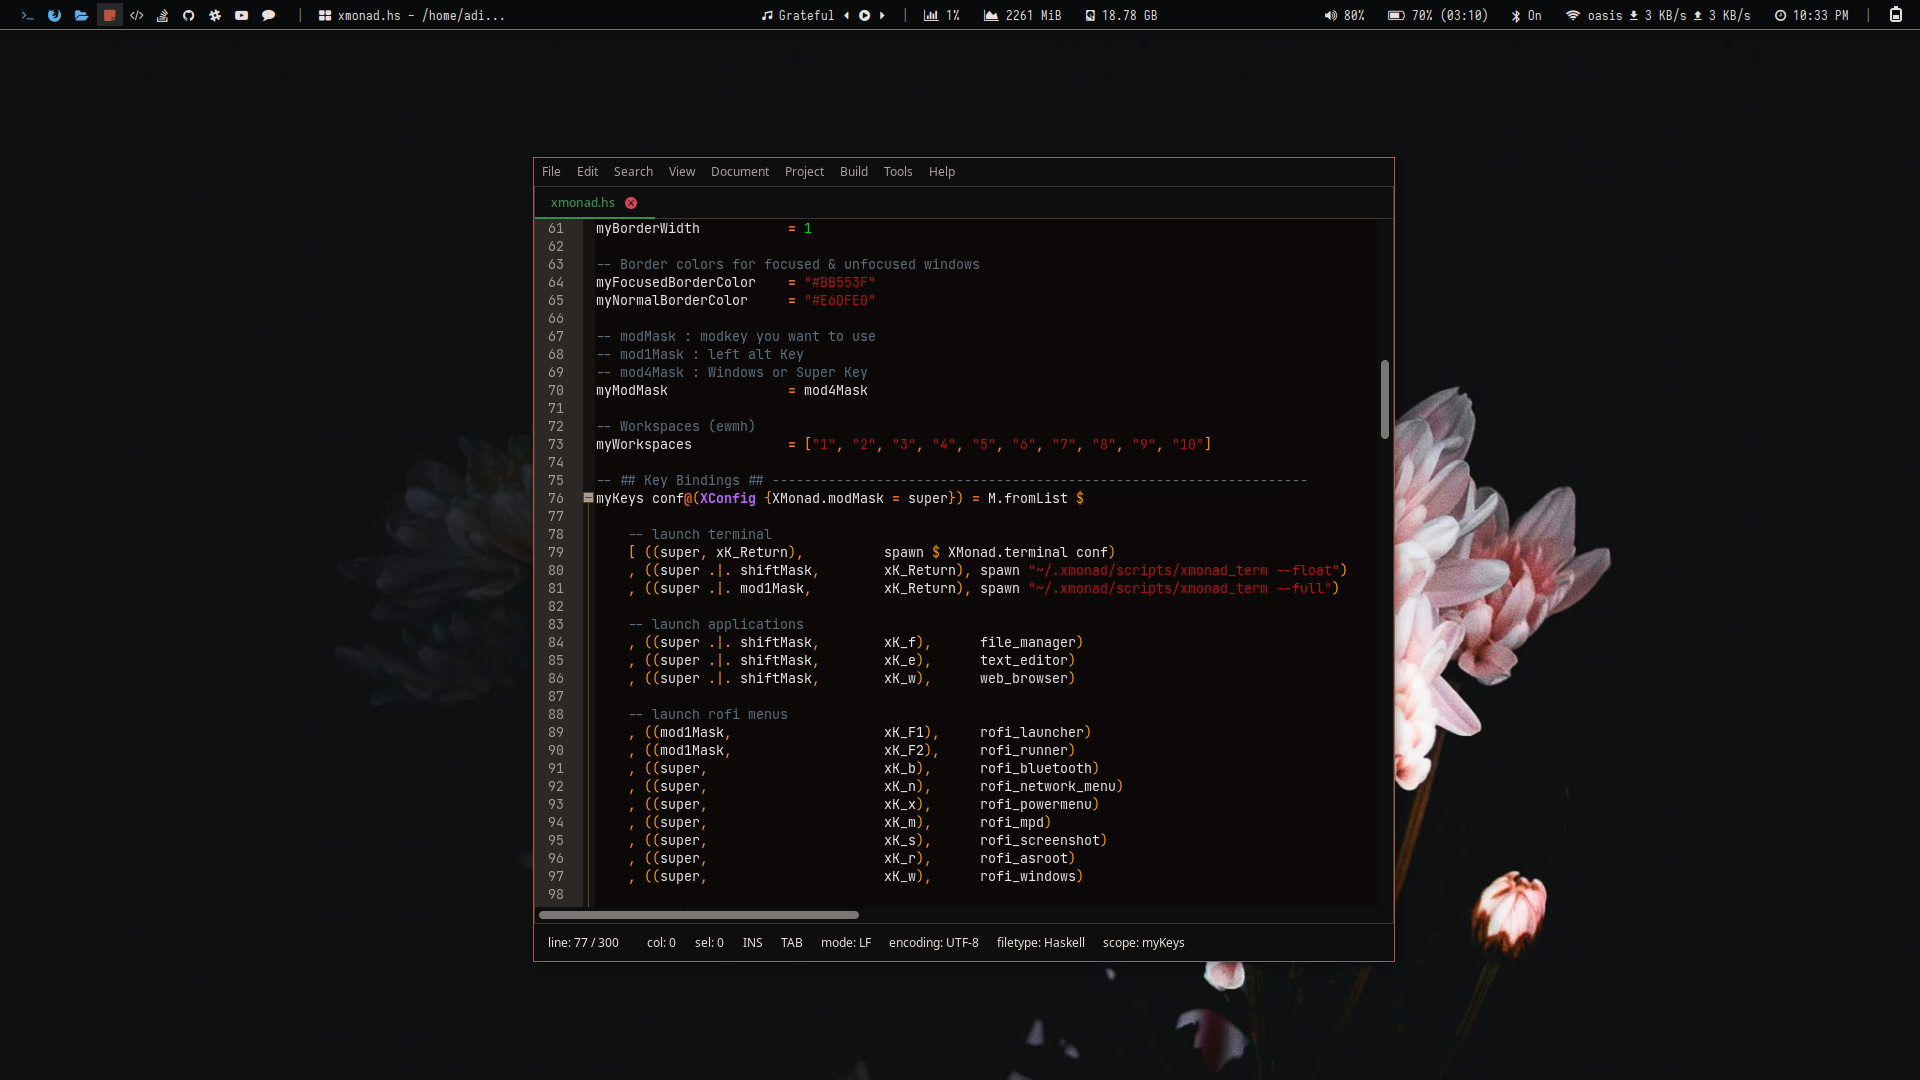Select the xmonad.hs file tab
The height and width of the screenshot is (1080, 1920).
582,203
